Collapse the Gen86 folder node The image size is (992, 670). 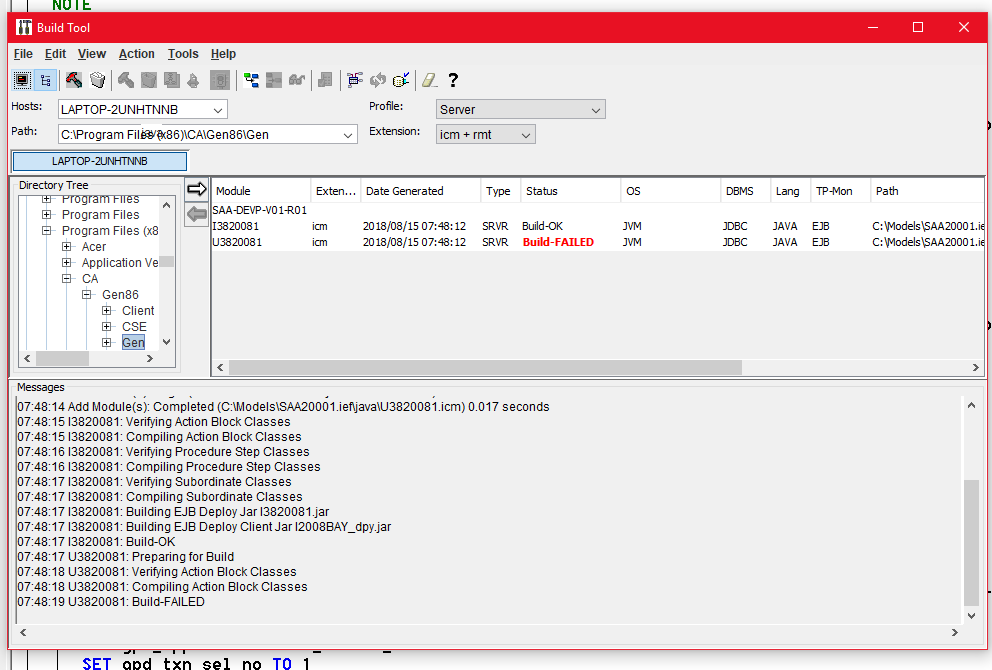[x=87, y=295]
